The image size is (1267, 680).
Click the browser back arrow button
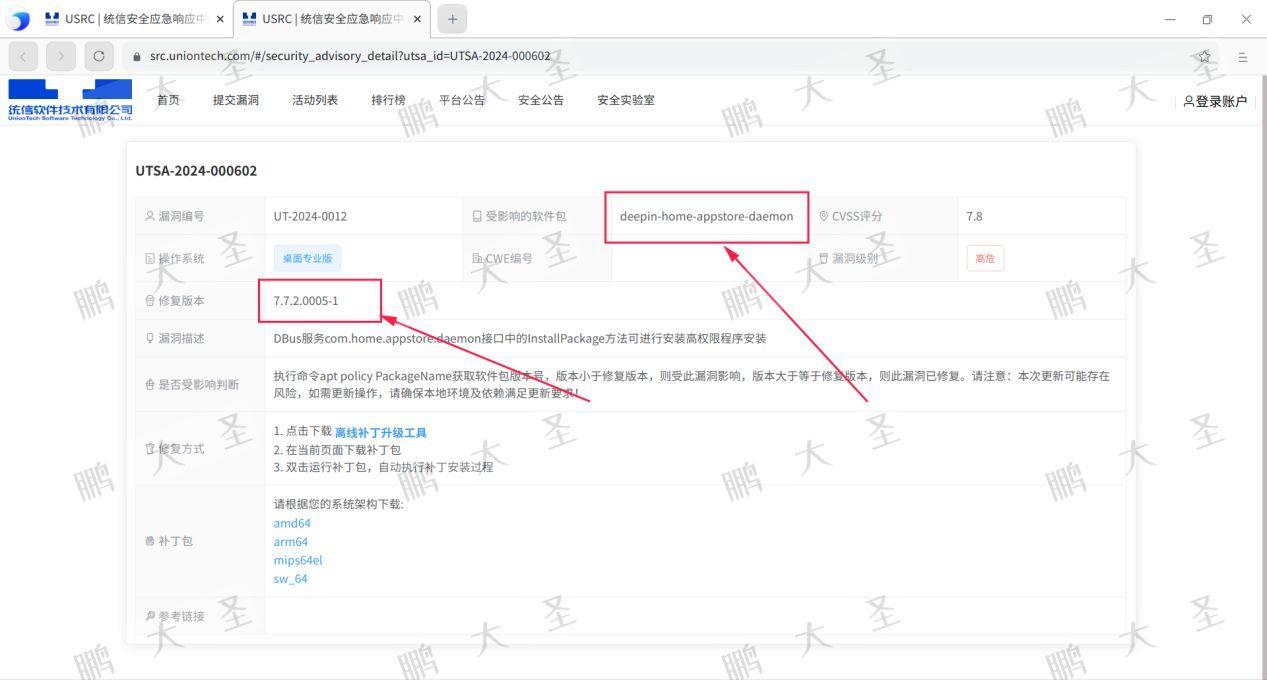pyautogui.click(x=23, y=56)
